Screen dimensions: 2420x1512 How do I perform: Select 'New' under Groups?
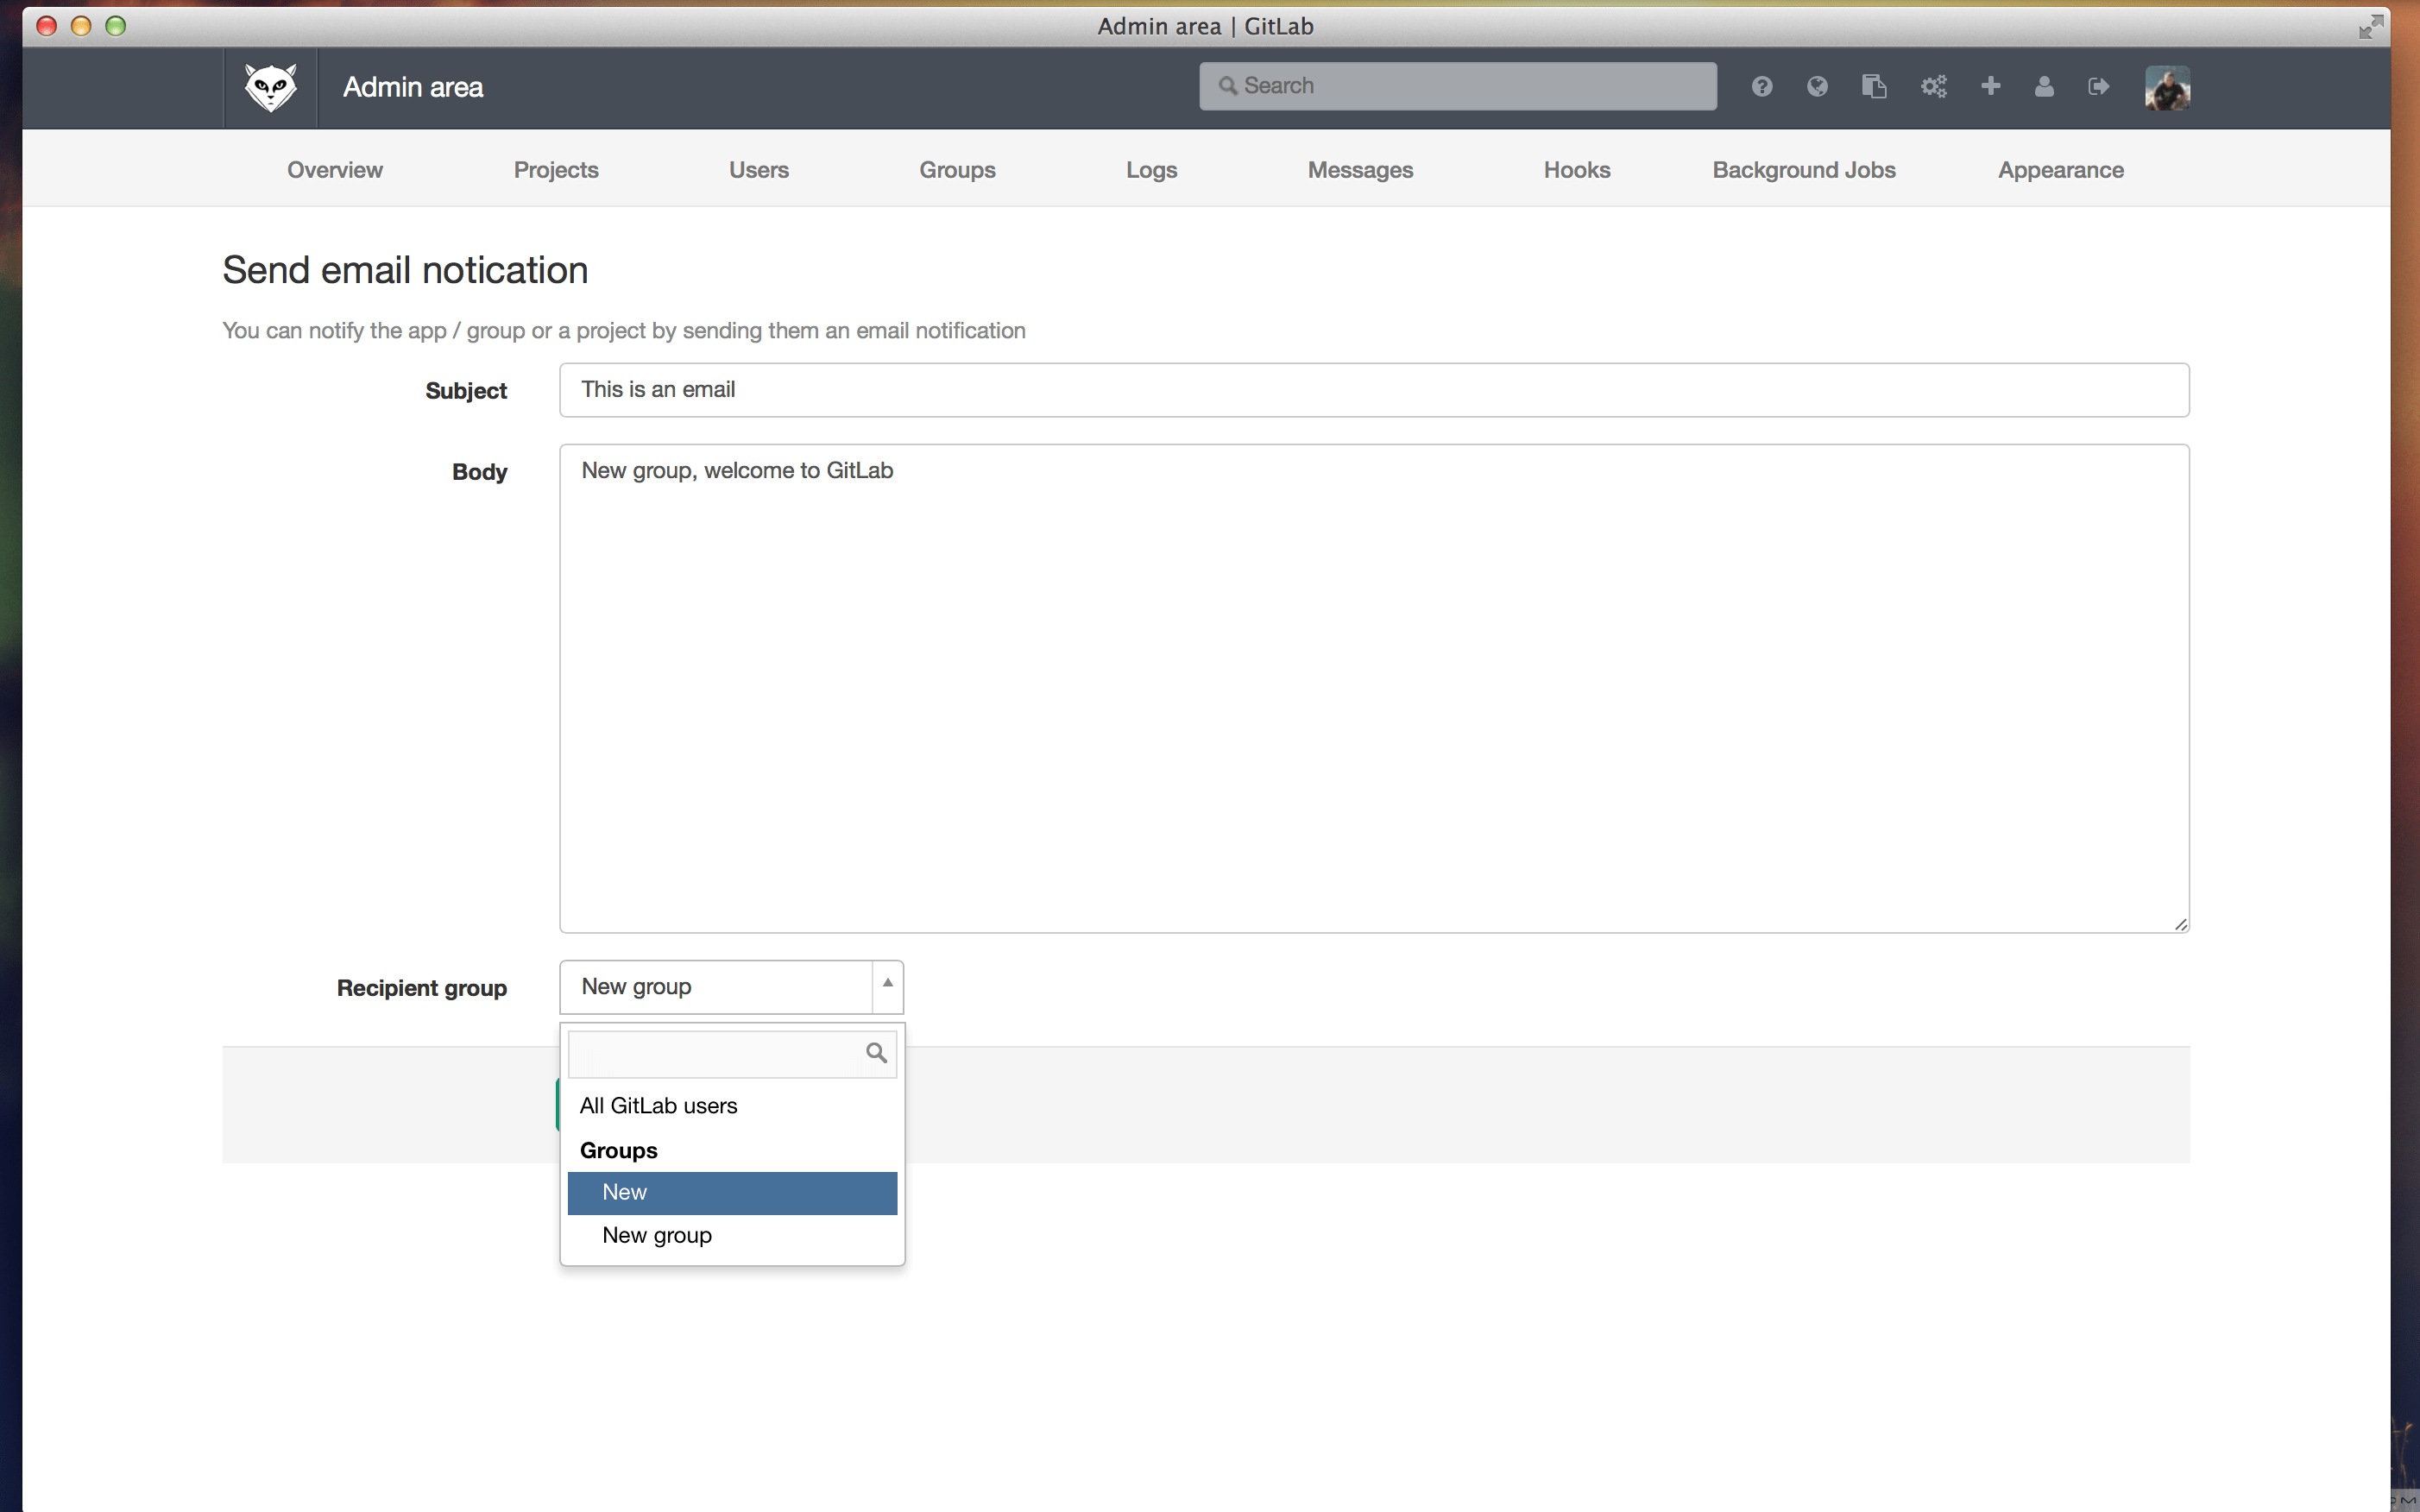(624, 1192)
